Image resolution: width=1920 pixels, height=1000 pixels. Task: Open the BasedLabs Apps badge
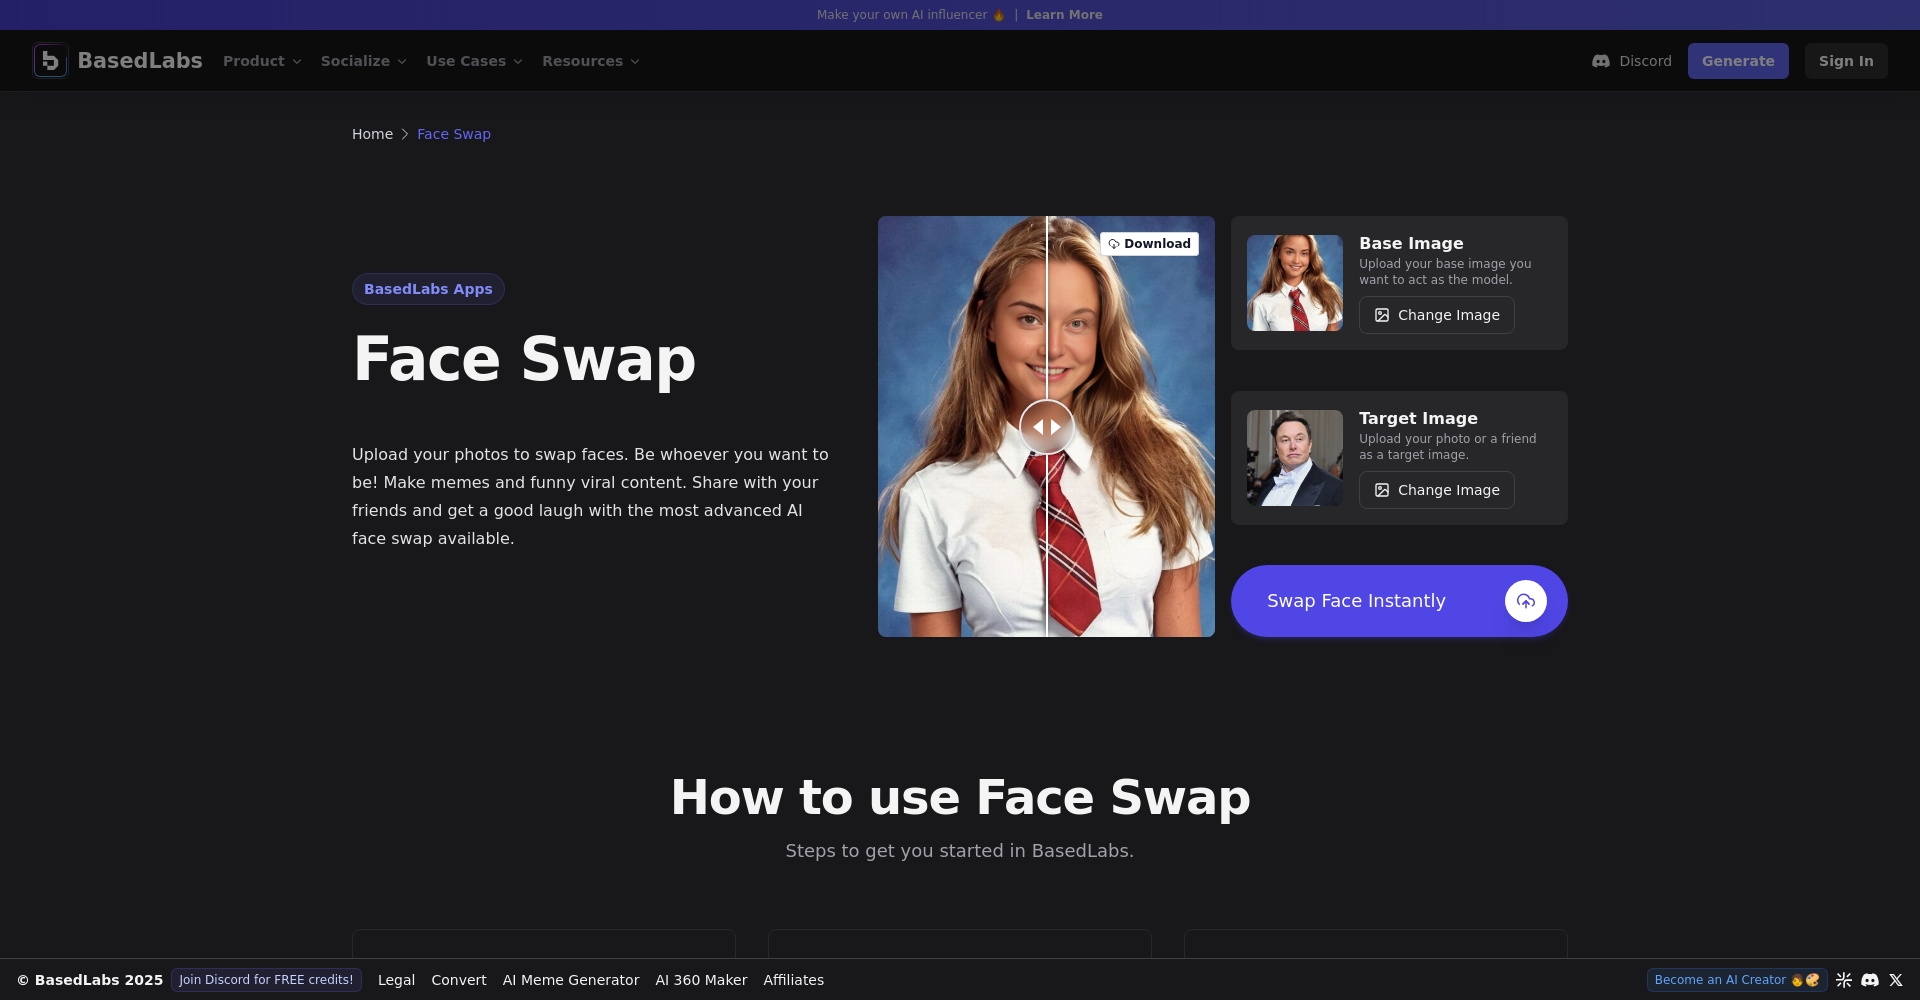click(x=428, y=289)
